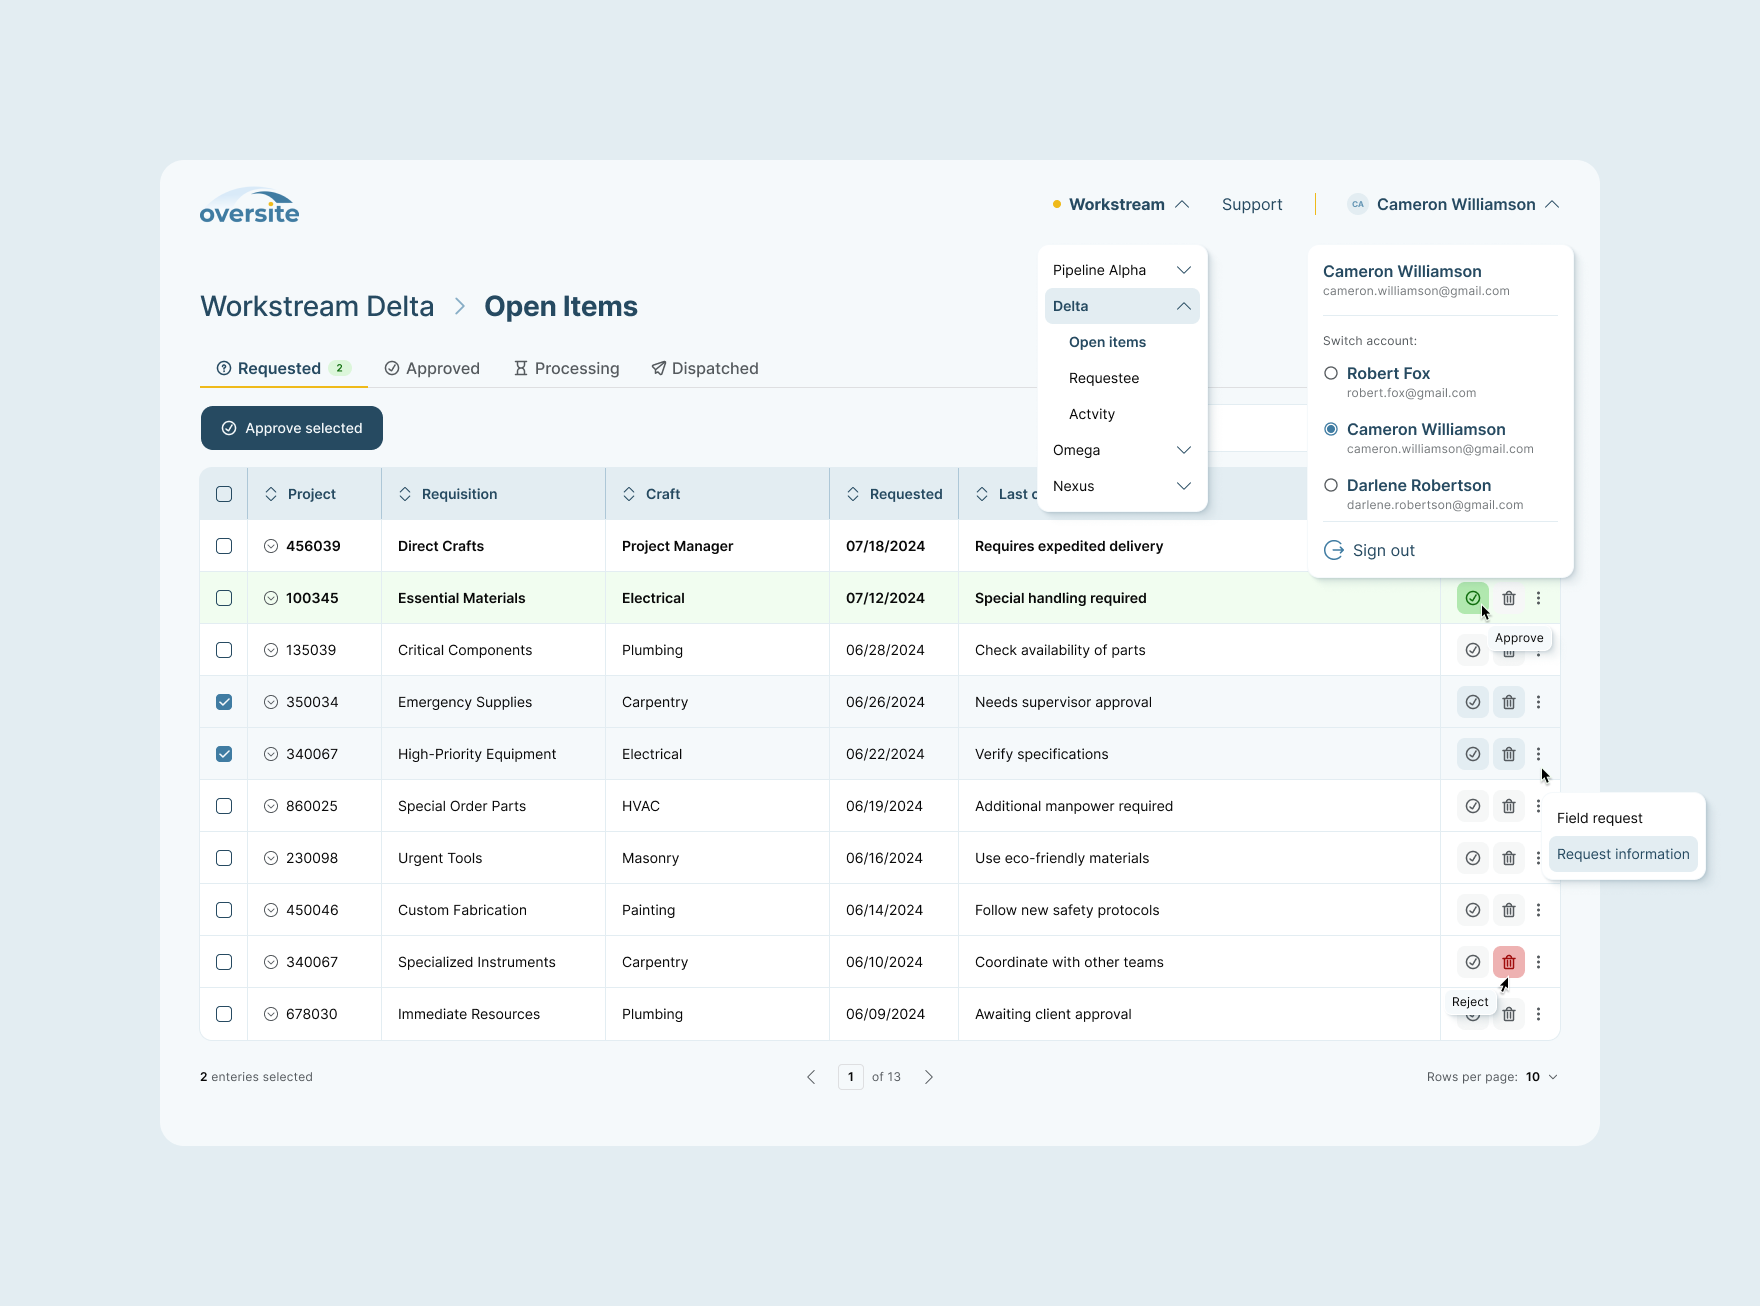The image size is (1760, 1306).
Task: Uncheck the Emergency Supplies row
Action: (224, 701)
